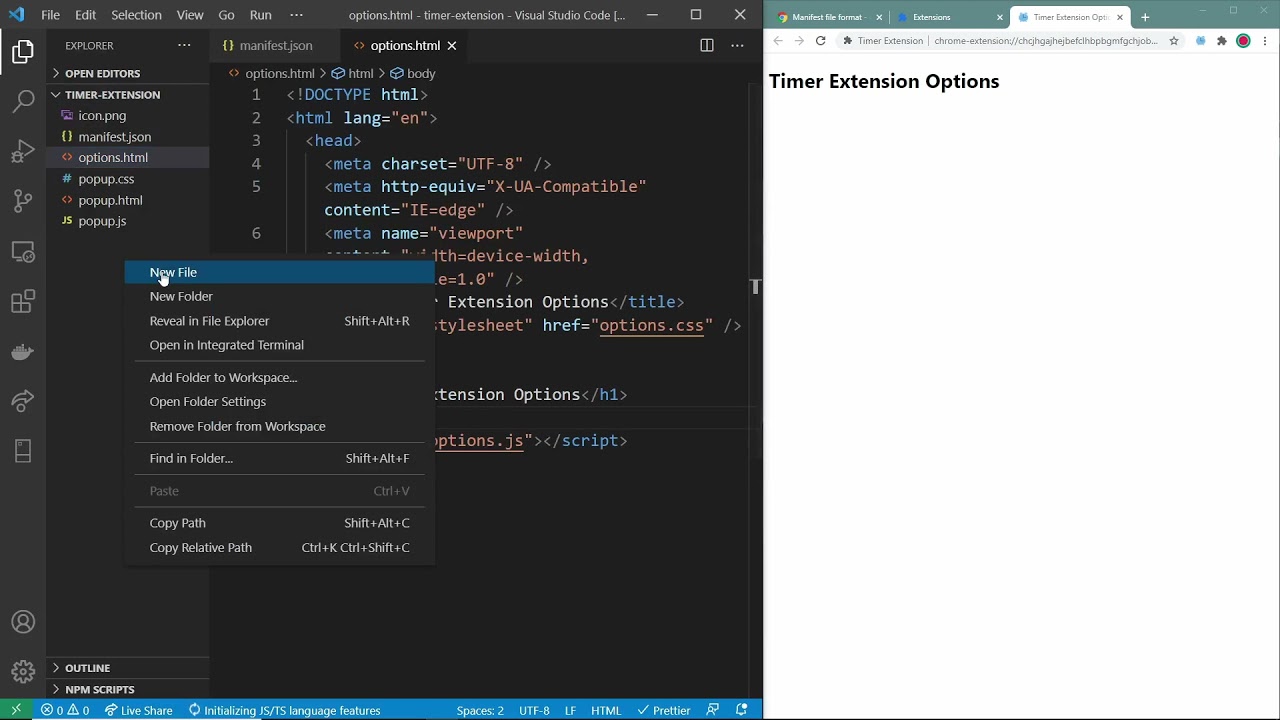Open Remote Explorer view icon

[23, 252]
